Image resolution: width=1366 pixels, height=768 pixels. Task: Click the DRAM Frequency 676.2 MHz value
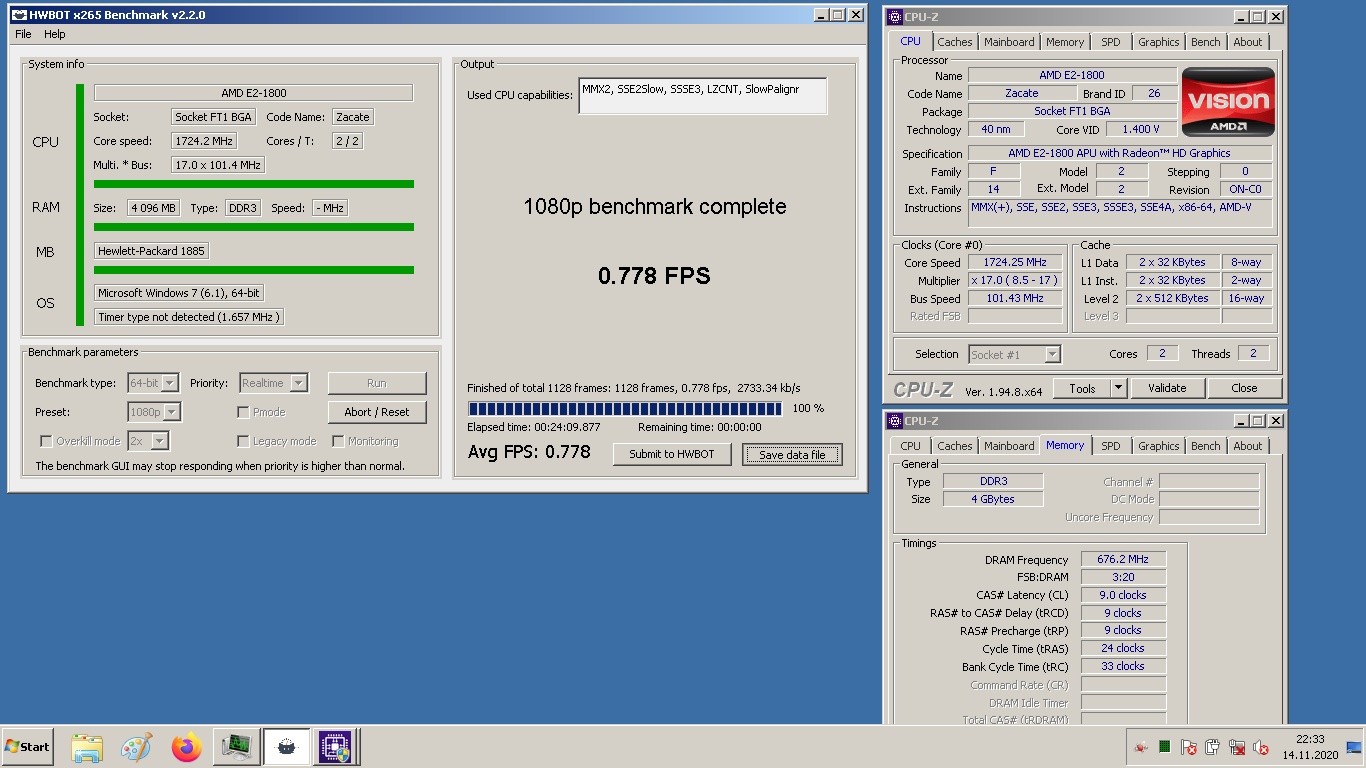point(1122,560)
